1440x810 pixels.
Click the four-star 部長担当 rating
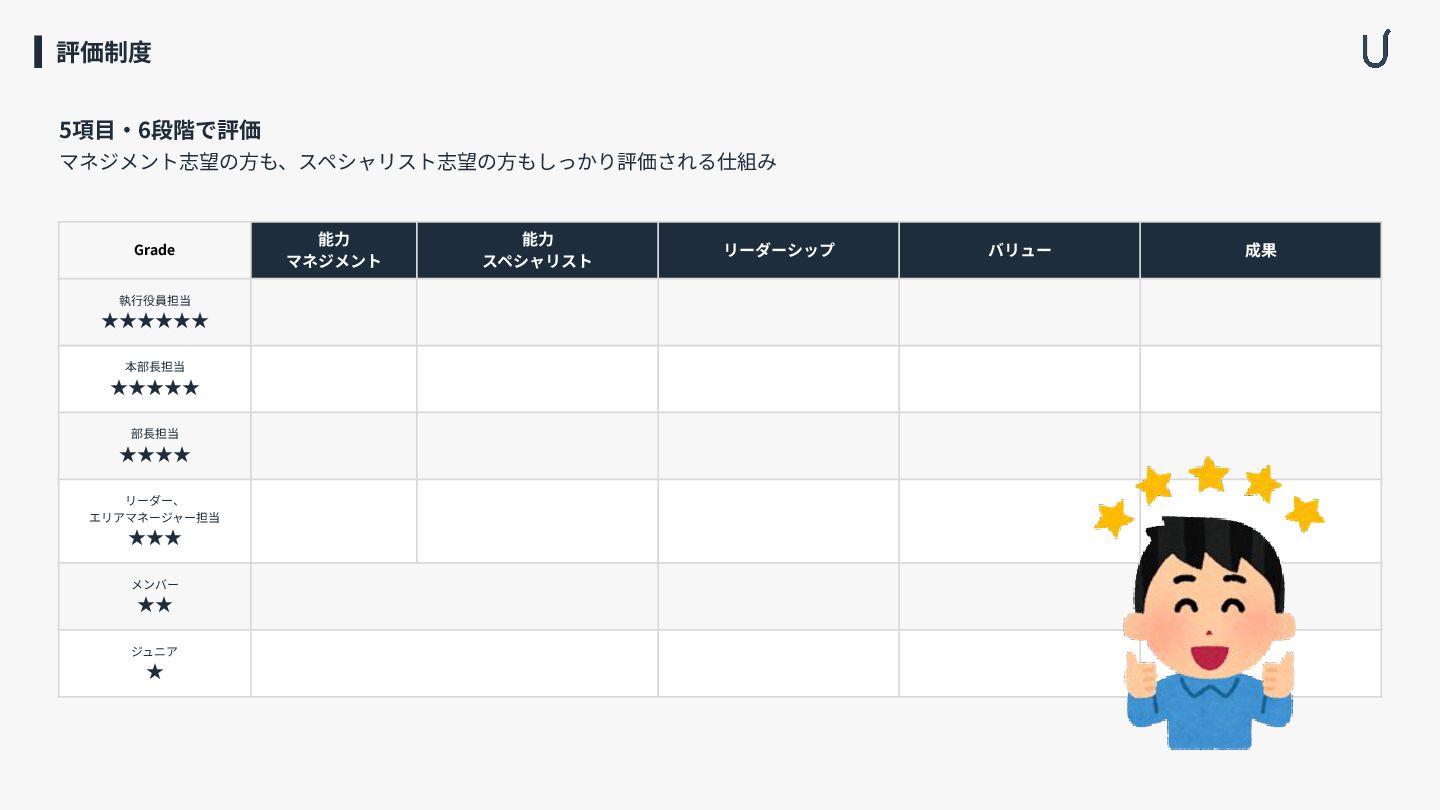tap(155, 455)
